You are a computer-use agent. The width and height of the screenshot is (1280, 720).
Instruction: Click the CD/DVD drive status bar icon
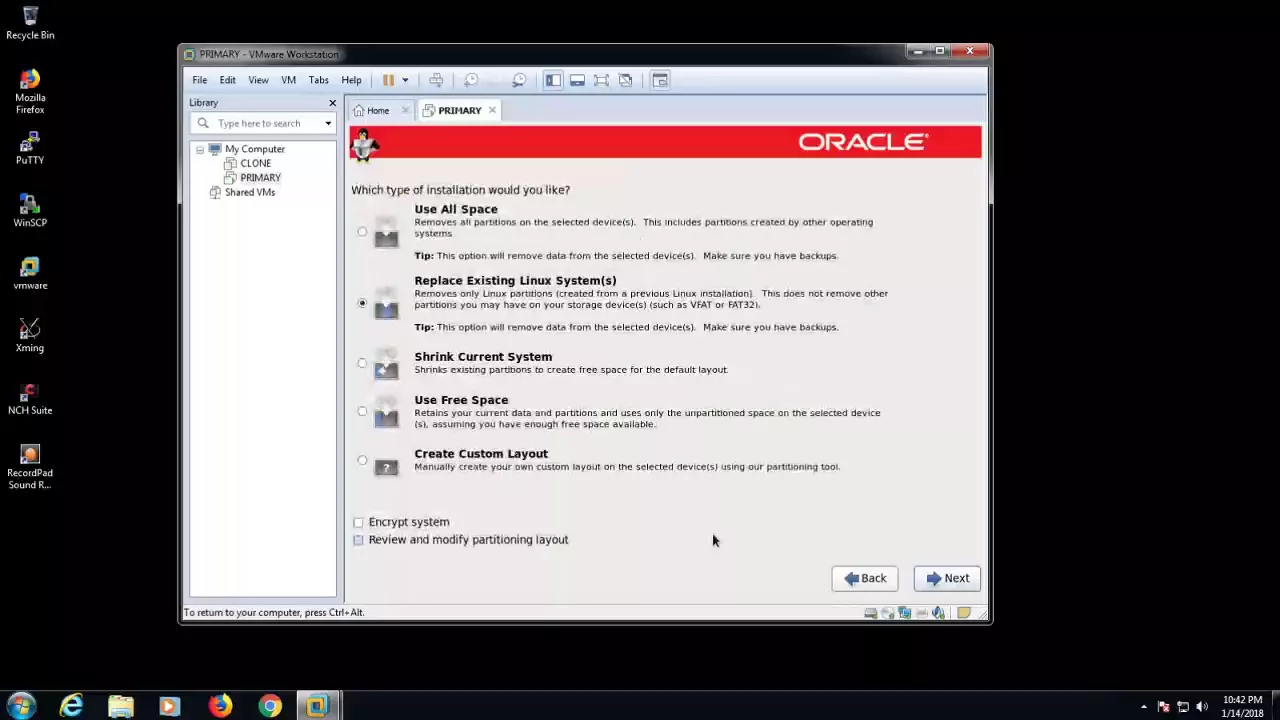point(887,613)
